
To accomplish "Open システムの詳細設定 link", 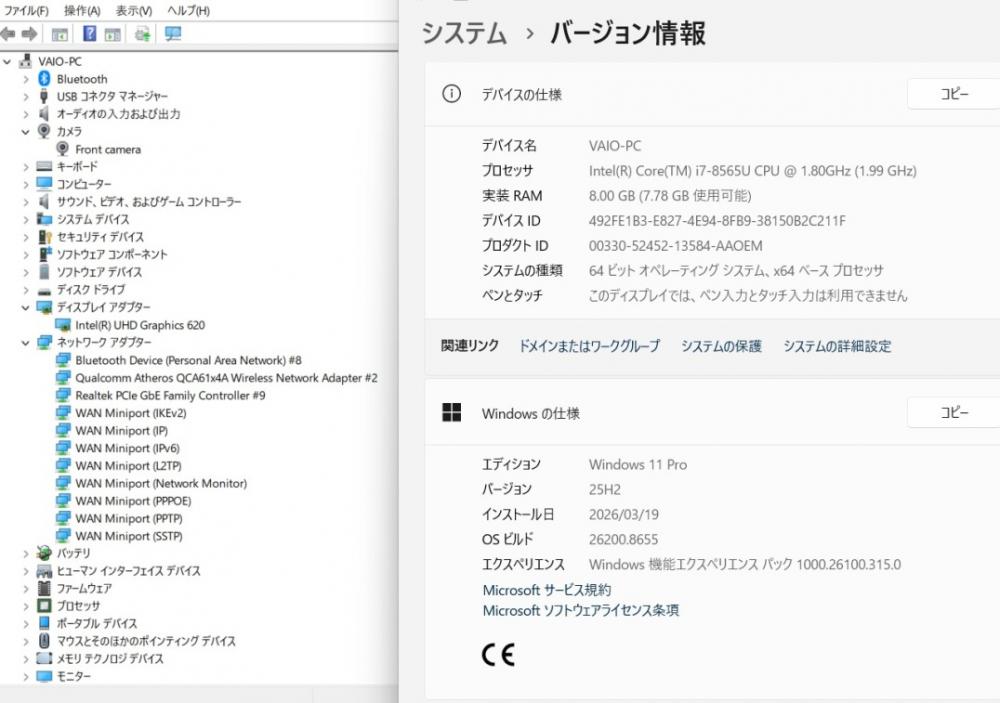I will pos(837,346).
